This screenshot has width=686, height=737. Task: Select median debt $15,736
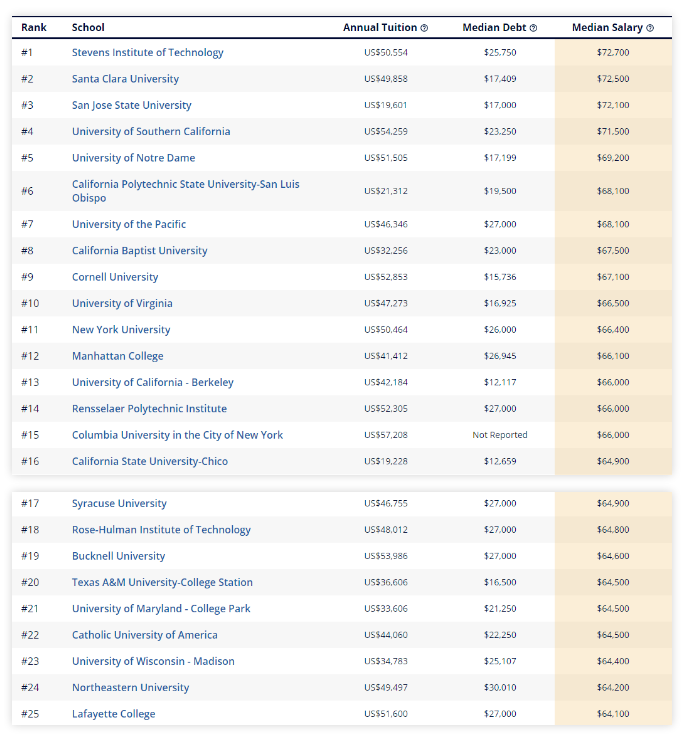pos(500,277)
